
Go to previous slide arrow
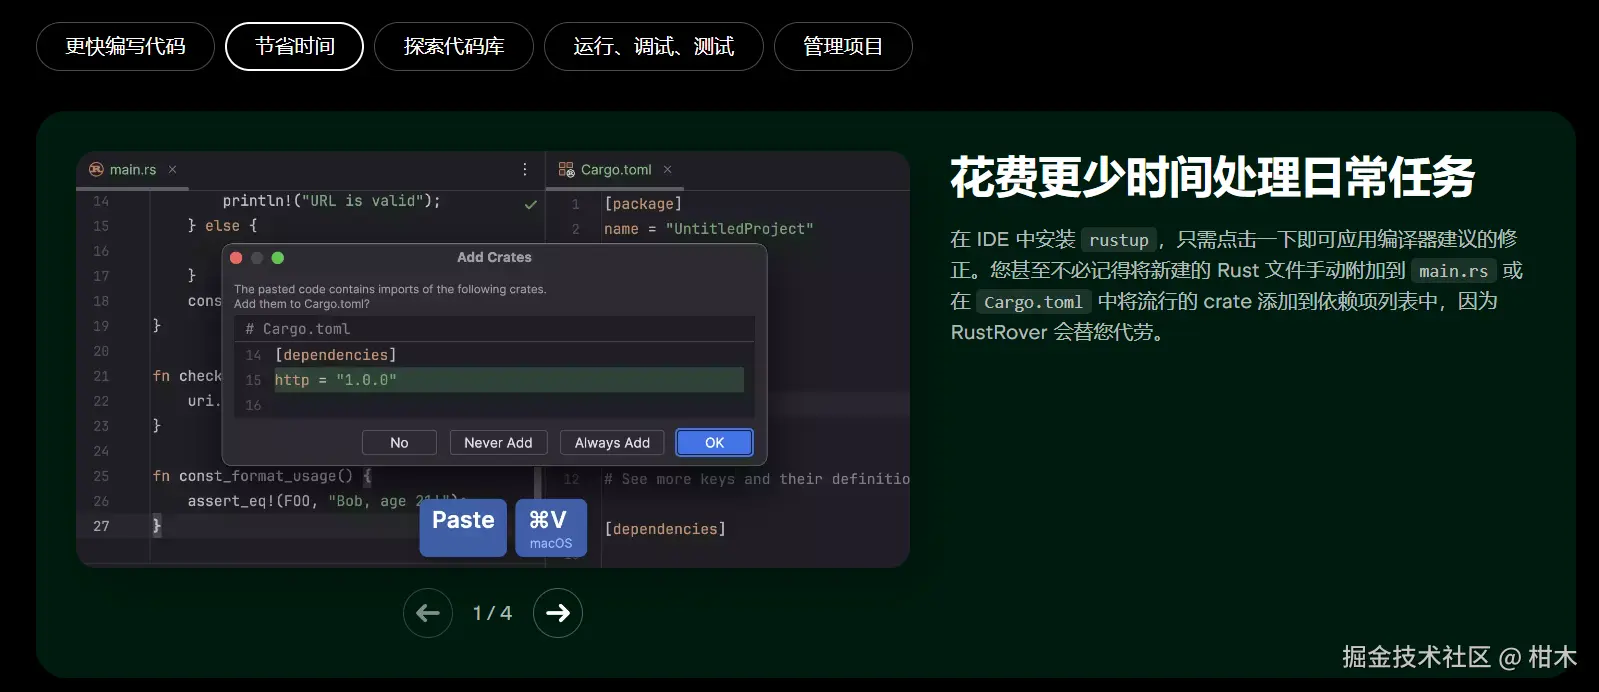[x=428, y=613]
